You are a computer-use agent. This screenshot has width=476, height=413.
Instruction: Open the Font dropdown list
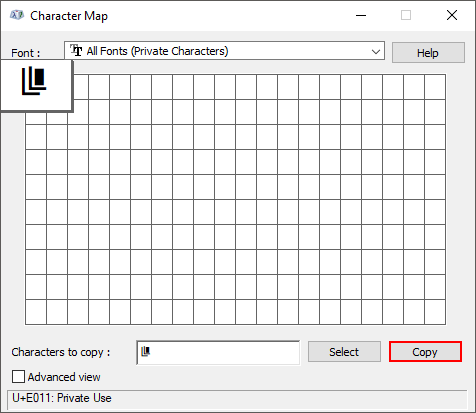click(x=224, y=51)
